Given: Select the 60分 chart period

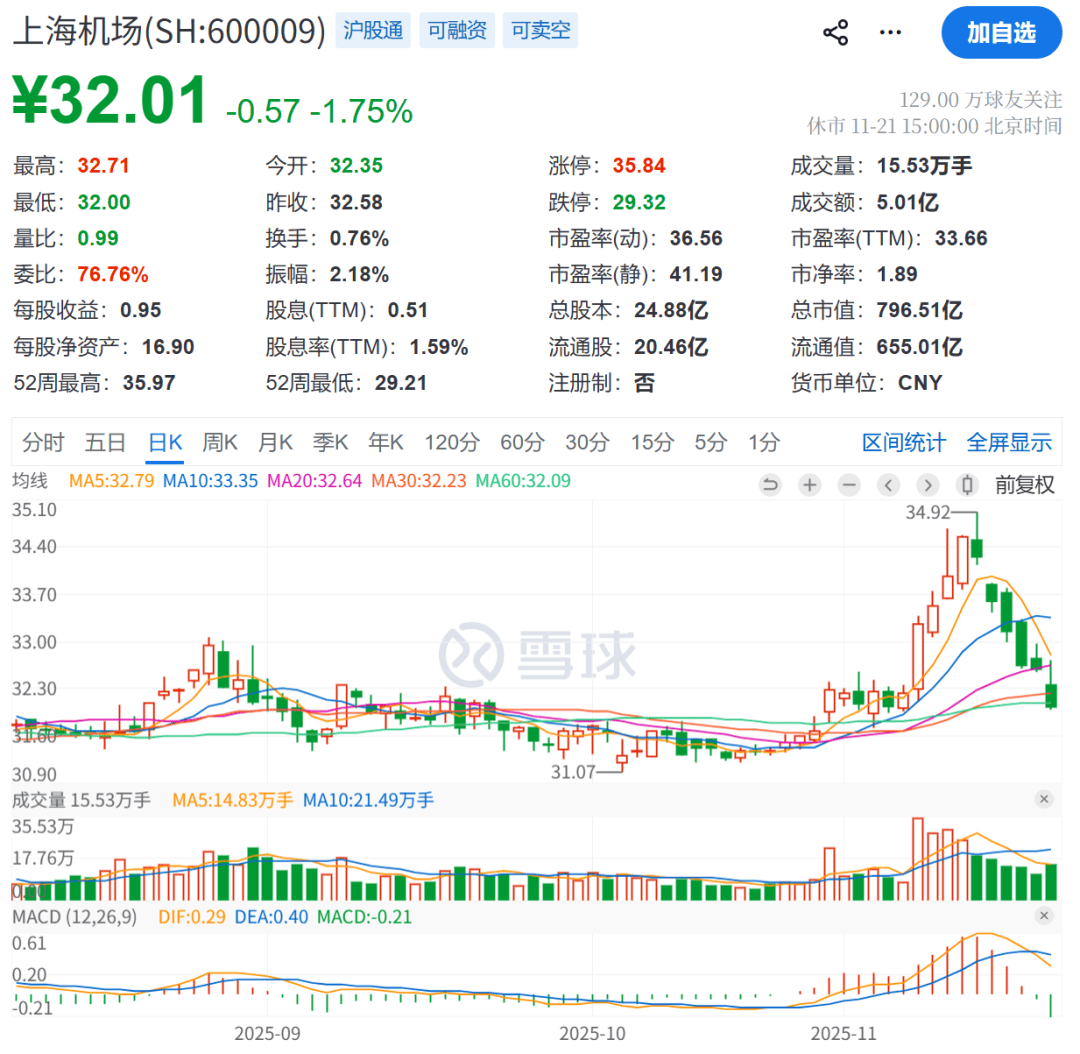Looking at the screenshot, I should (521, 442).
